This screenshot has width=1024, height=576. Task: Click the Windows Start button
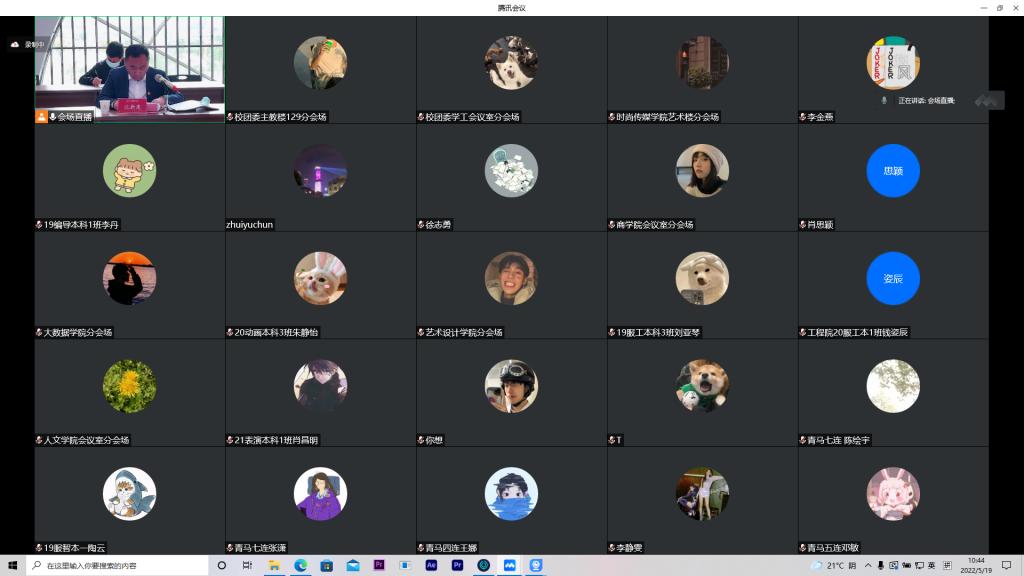pyautogui.click(x=13, y=565)
